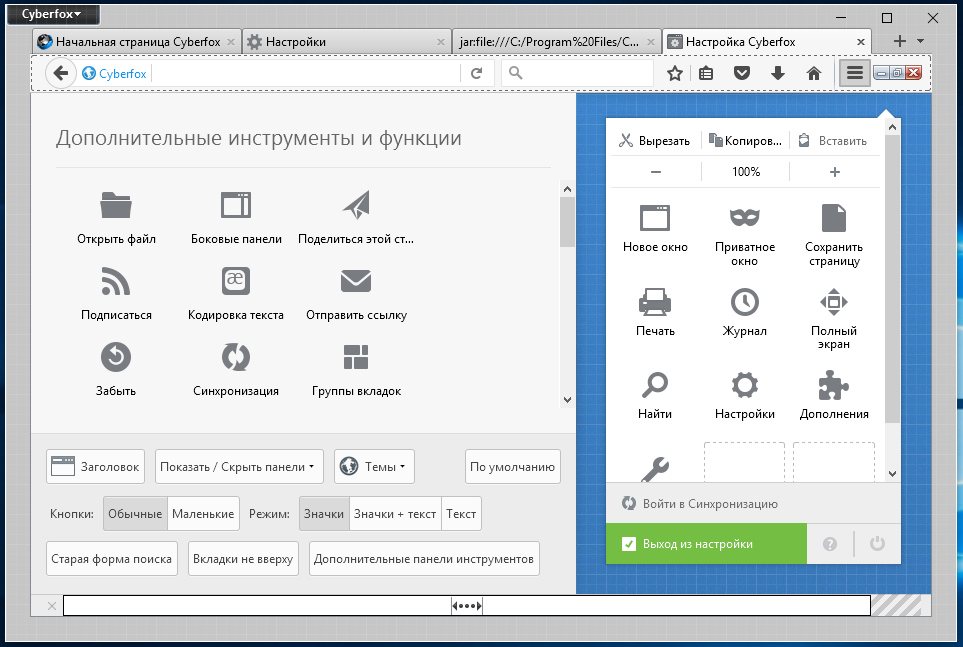Pick the 'Поделиться этой страницей' paper plane icon
This screenshot has width=963, height=647.
point(356,205)
